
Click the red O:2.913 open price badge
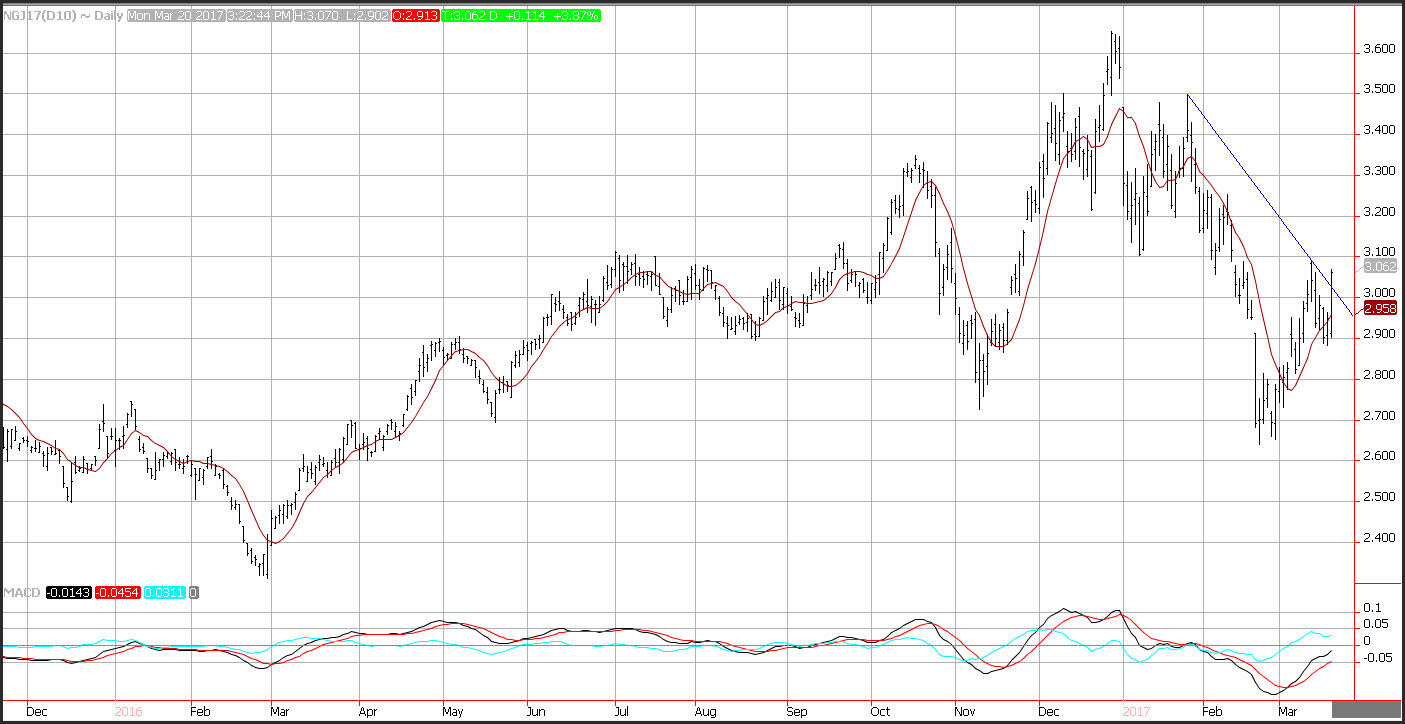[x=417, y=17]
